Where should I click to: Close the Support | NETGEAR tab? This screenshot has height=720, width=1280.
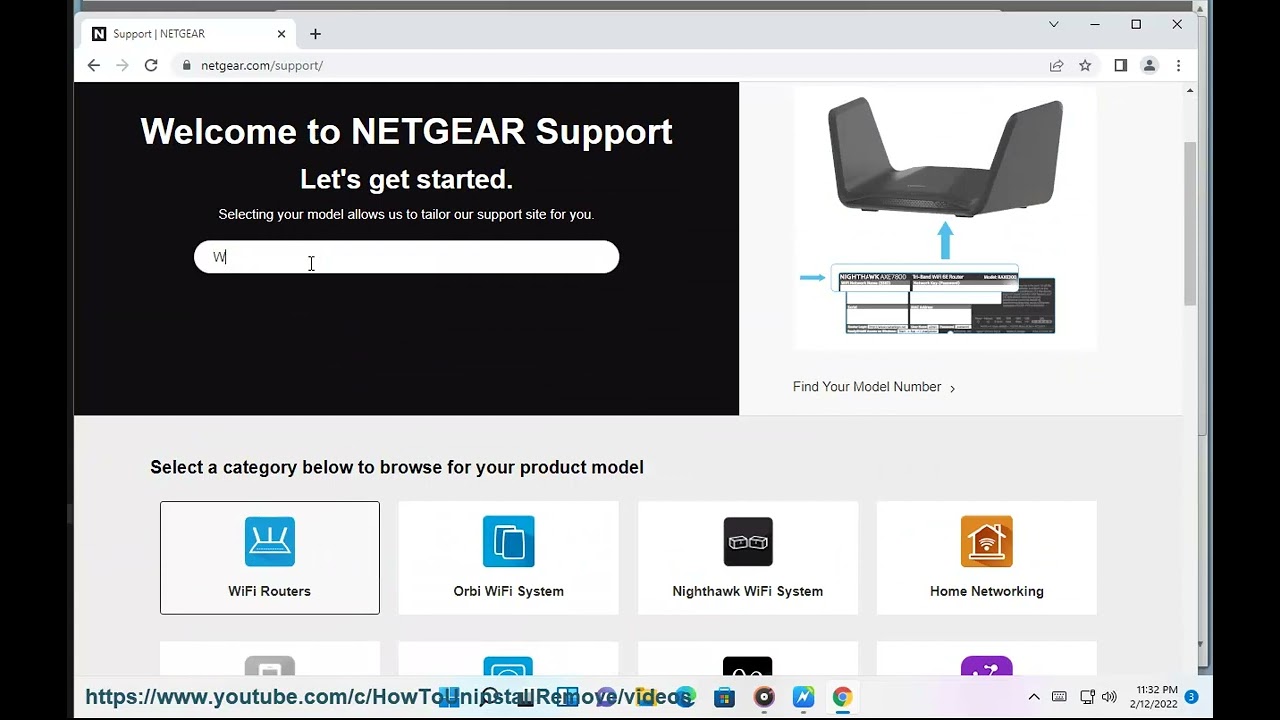coord(281,34)
